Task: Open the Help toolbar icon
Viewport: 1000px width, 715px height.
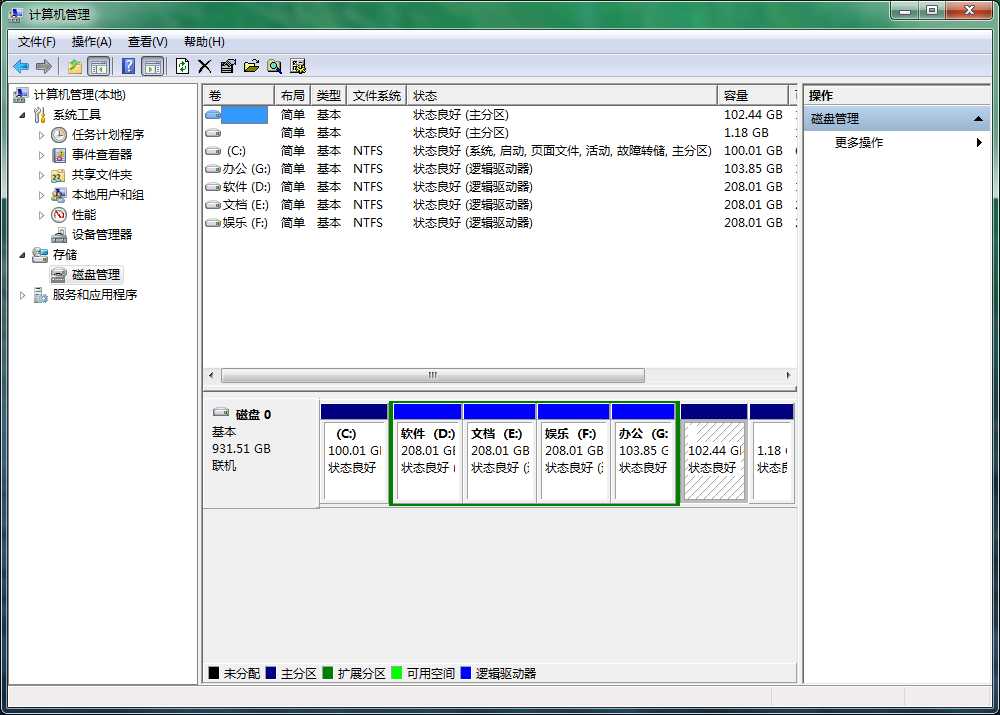Action: [x=128, y=66]
